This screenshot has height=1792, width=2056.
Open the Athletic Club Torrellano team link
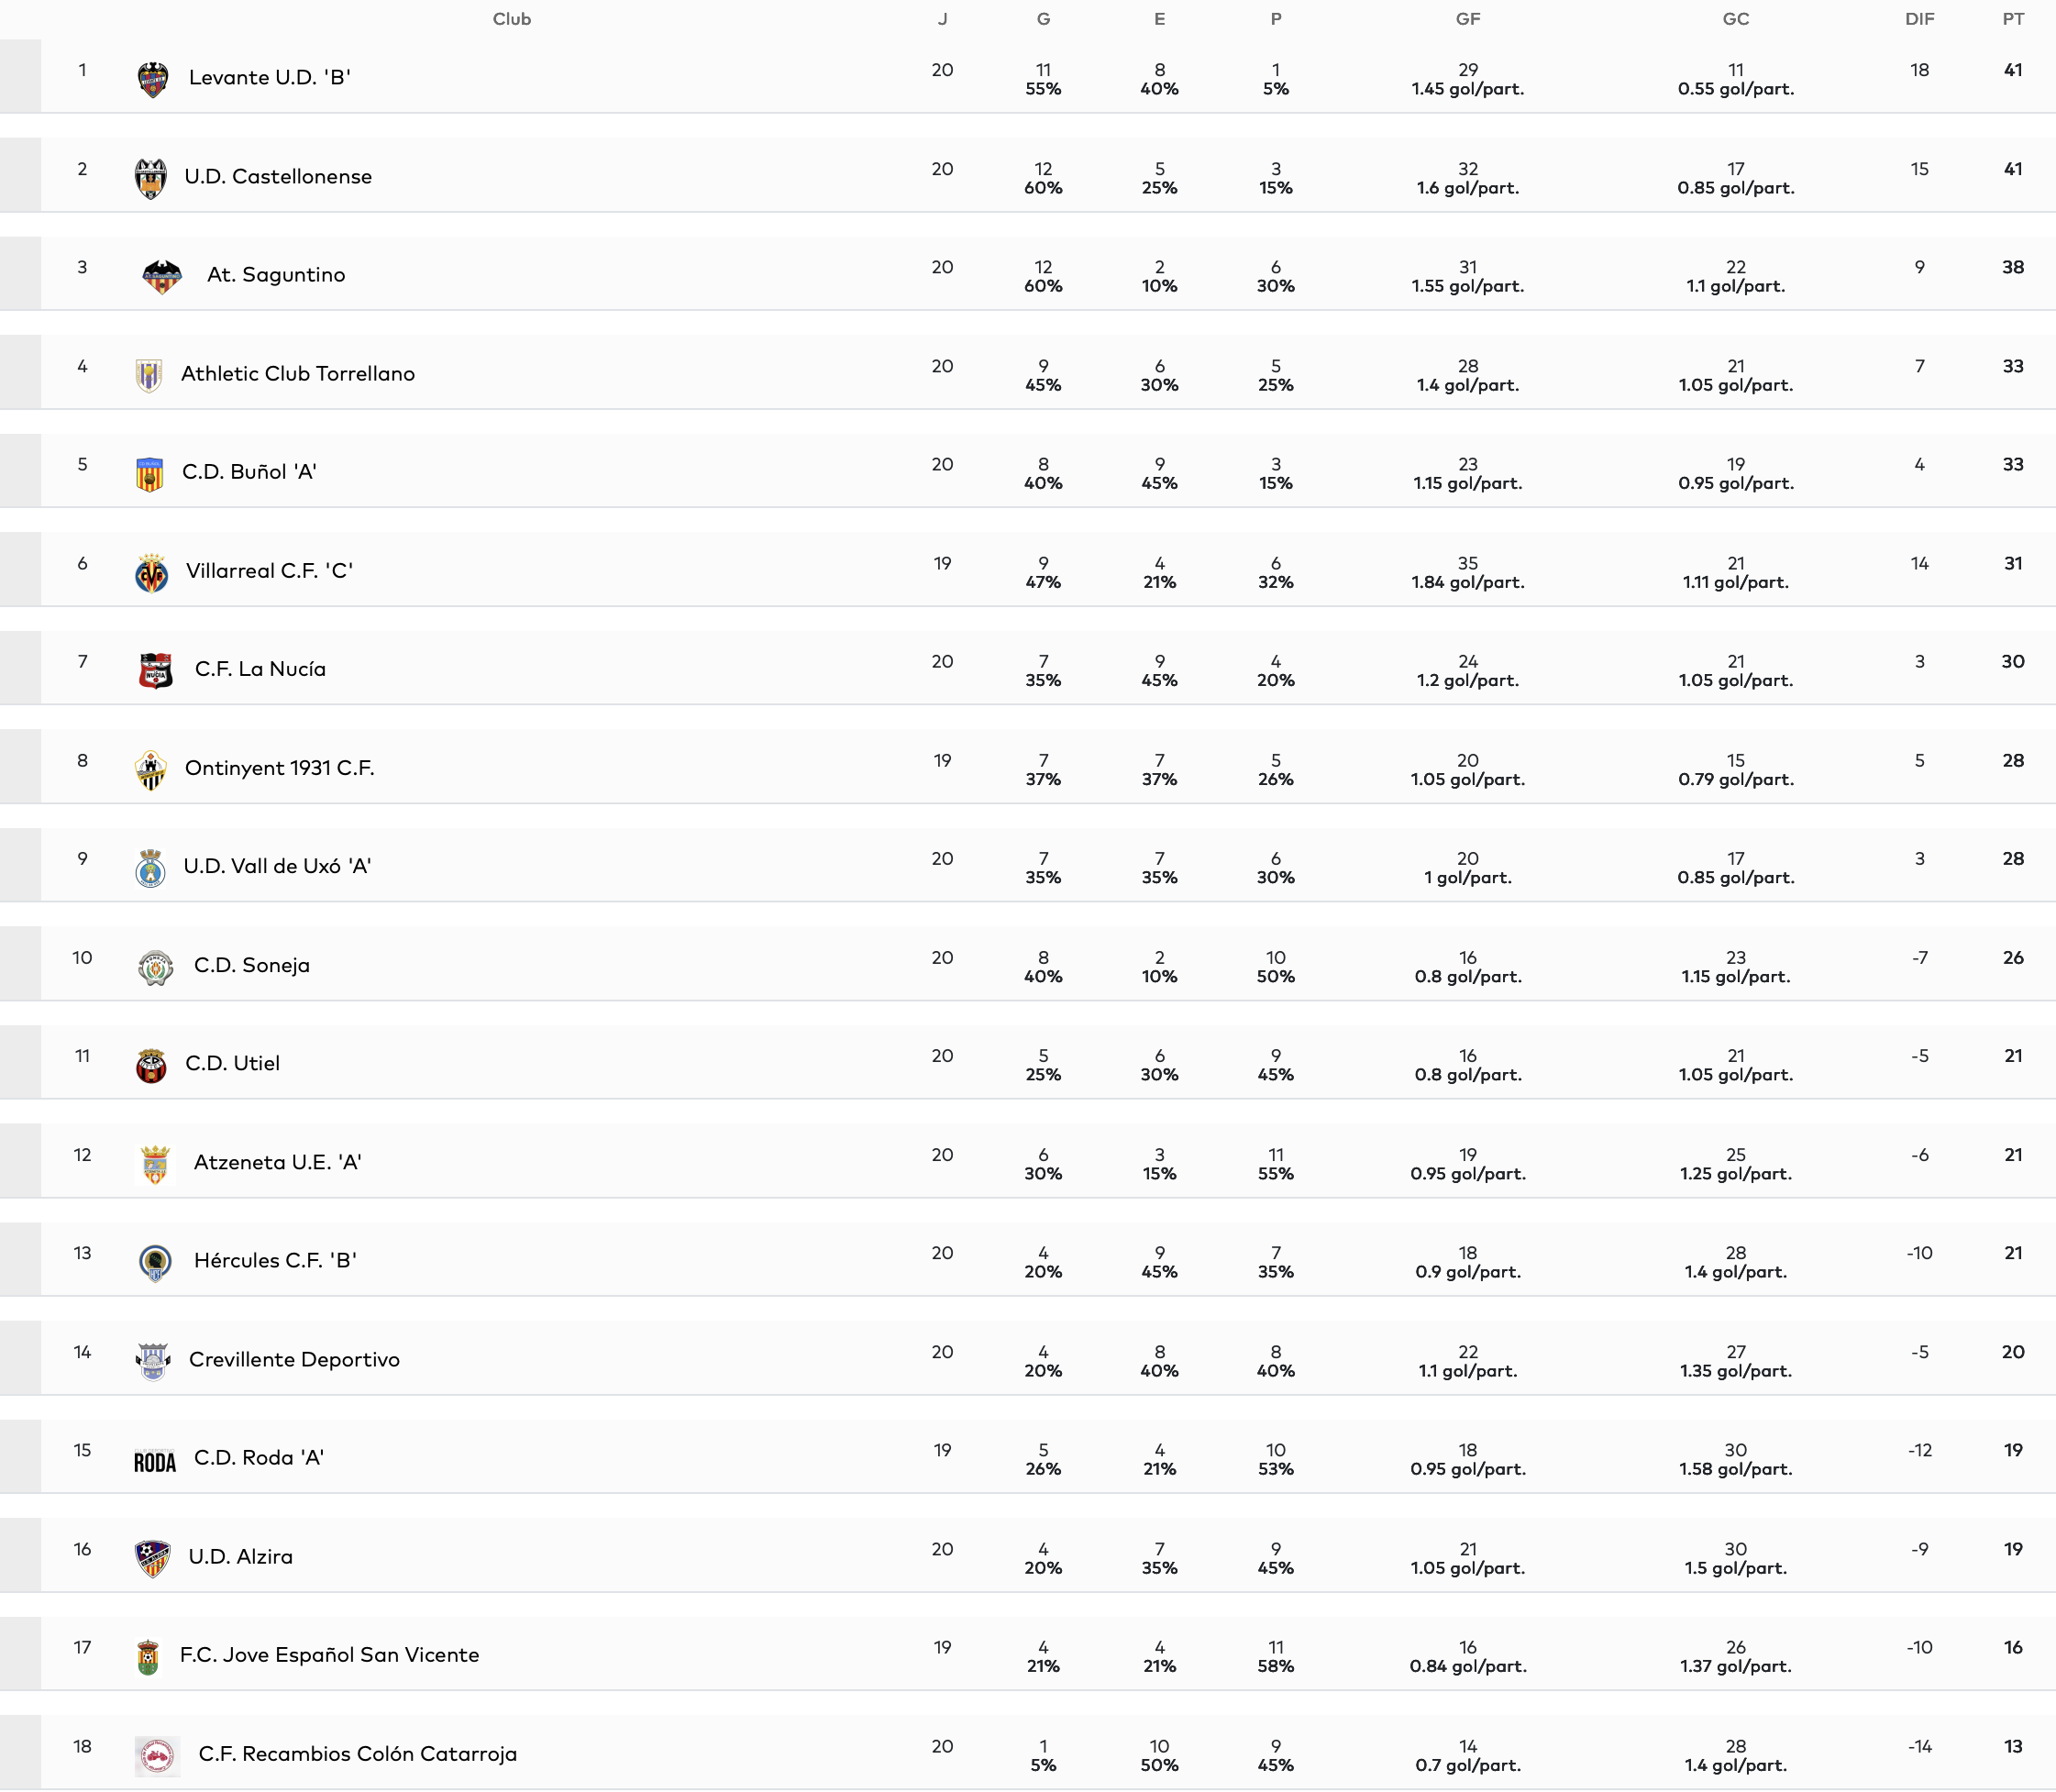point(298,374)
